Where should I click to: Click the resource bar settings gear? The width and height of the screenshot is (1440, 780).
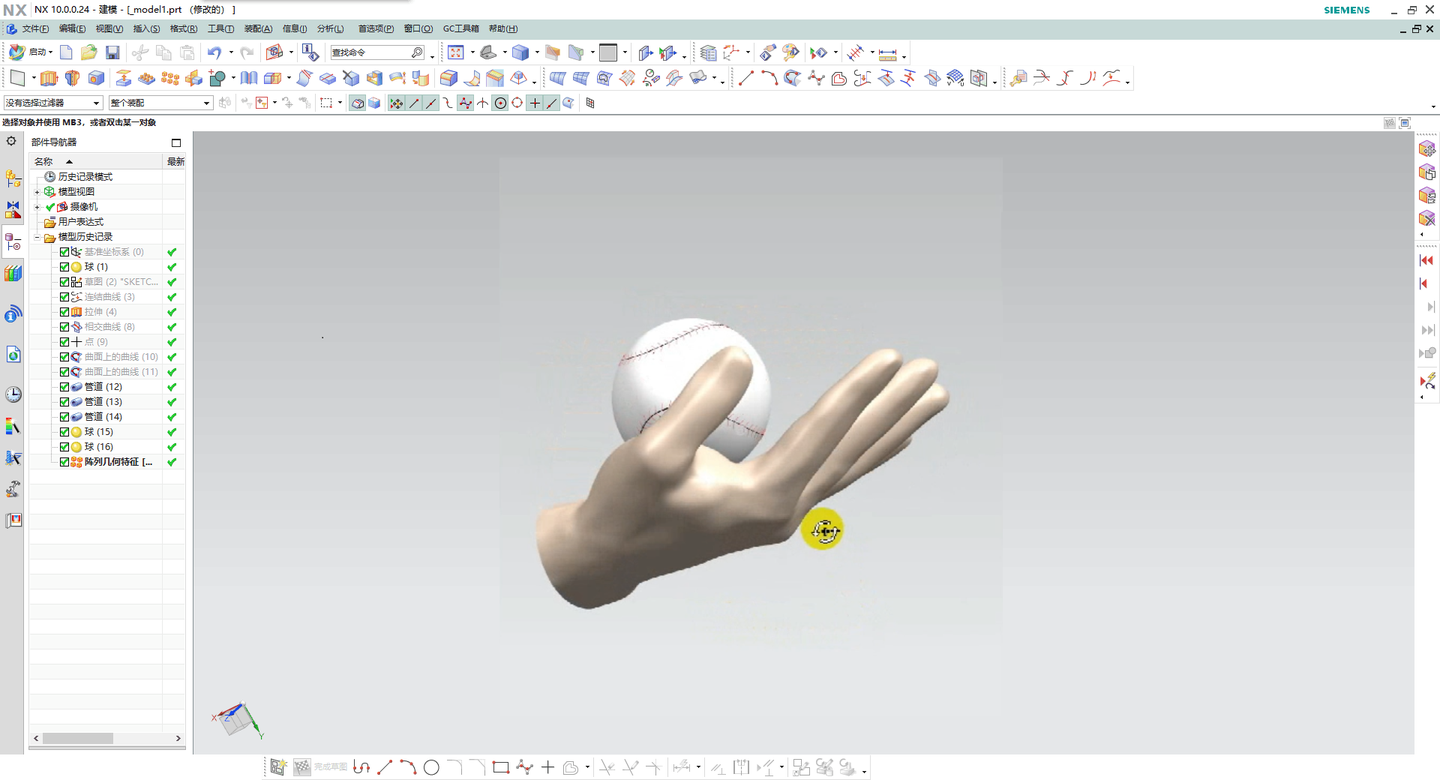[x=12, y=141]
